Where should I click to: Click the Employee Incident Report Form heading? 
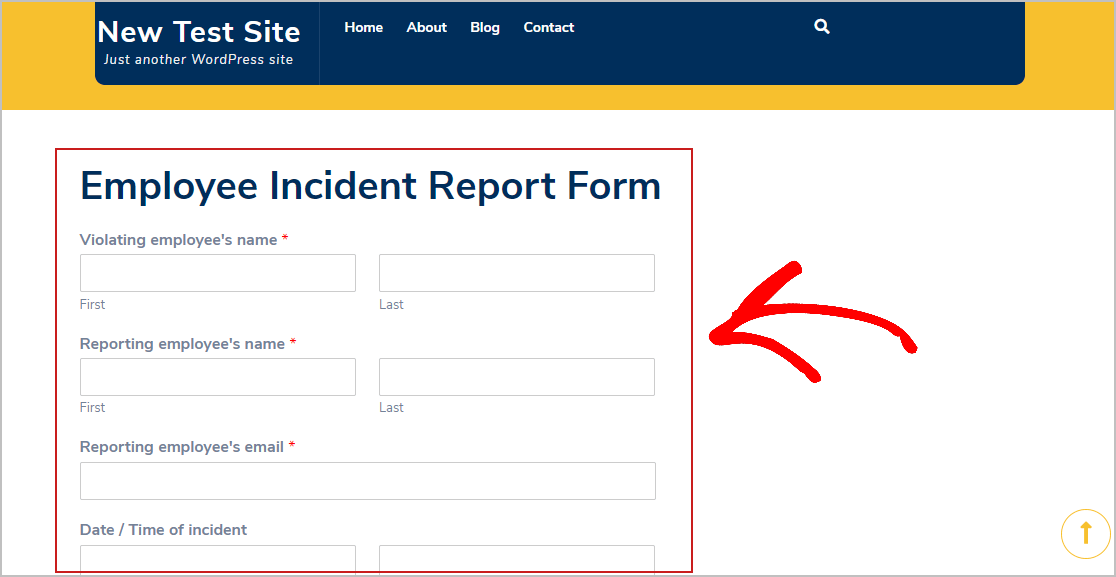tap(371, 186)
